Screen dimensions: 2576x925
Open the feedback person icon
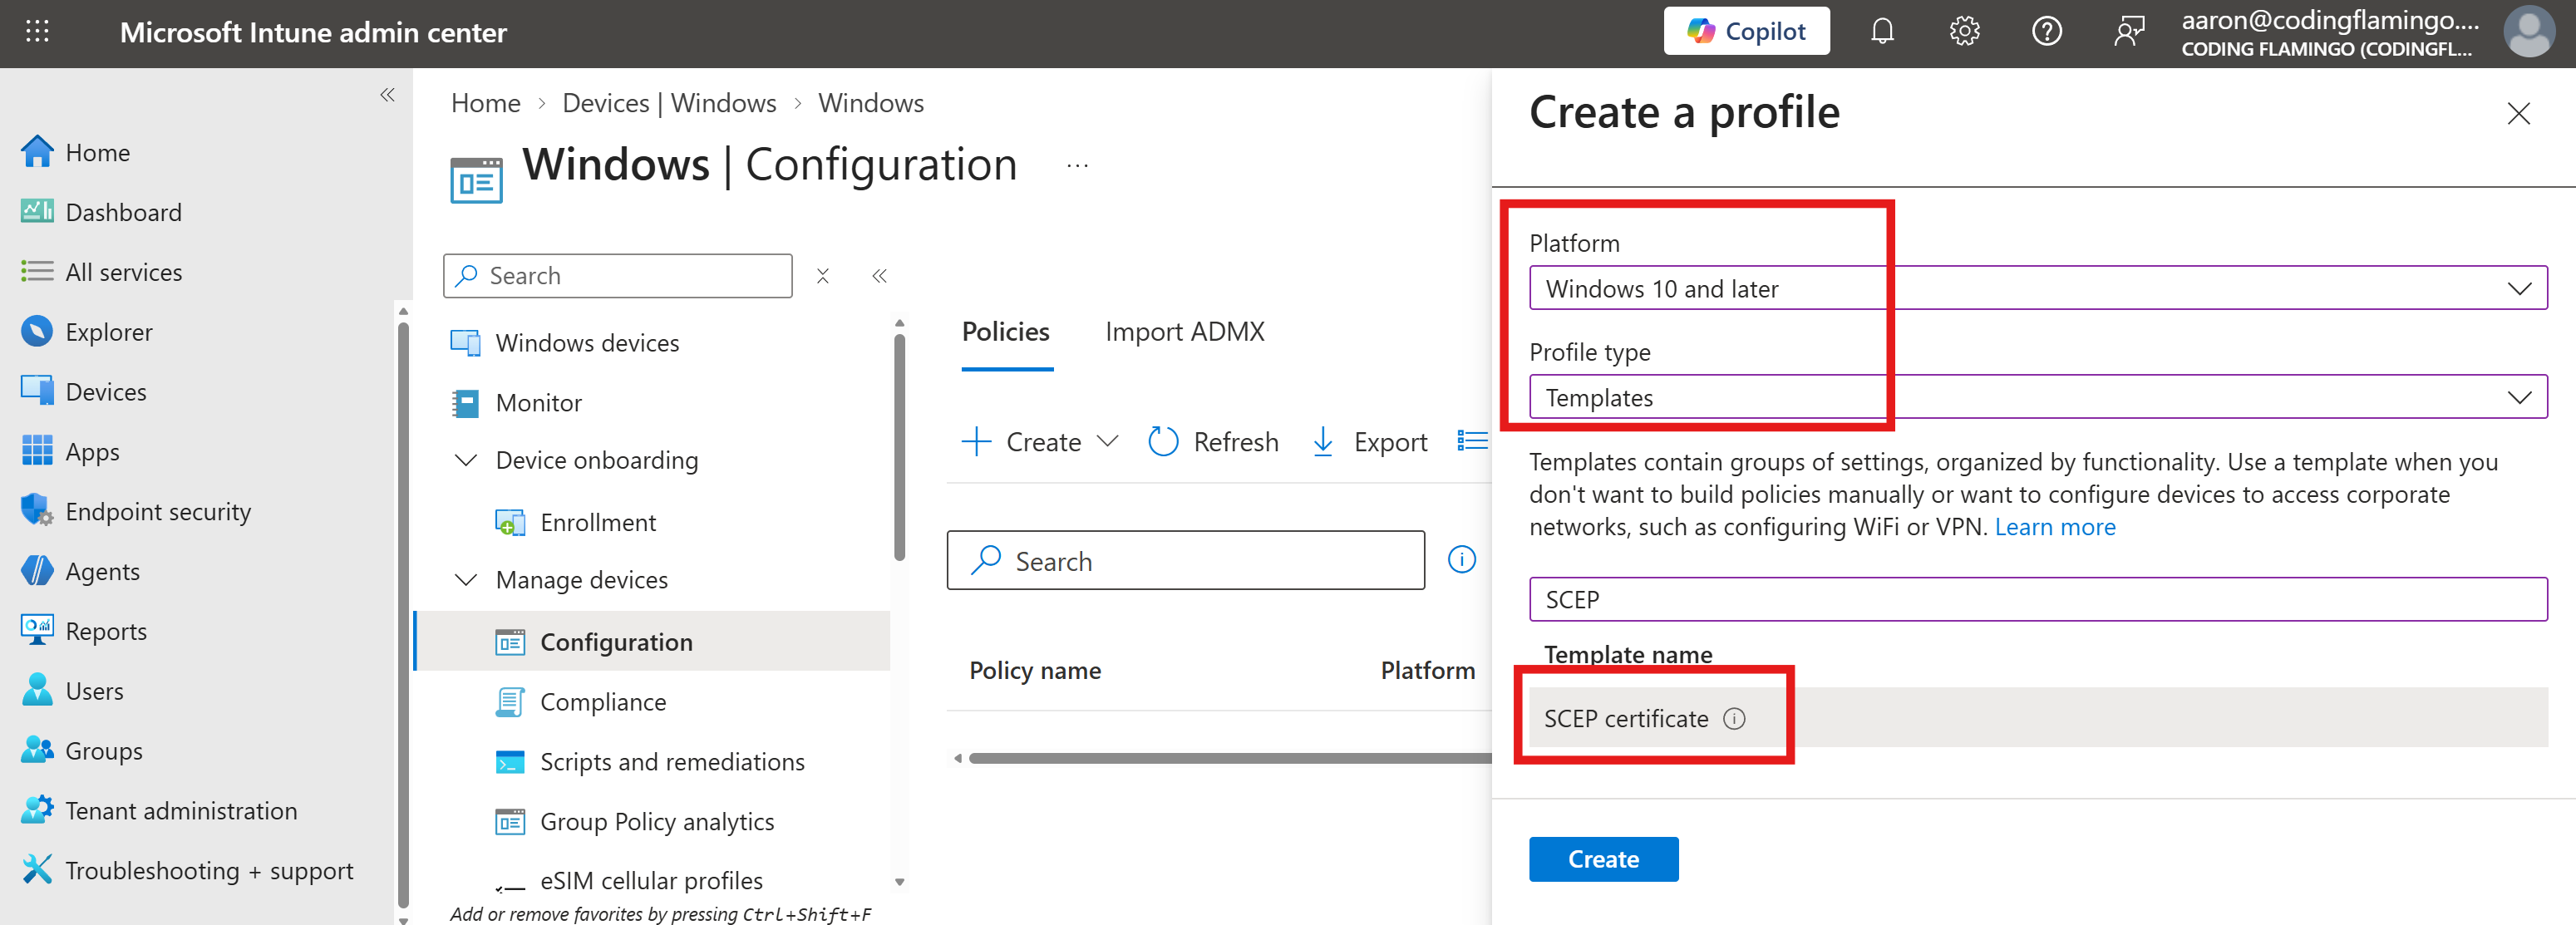(x=2129, y=32)
